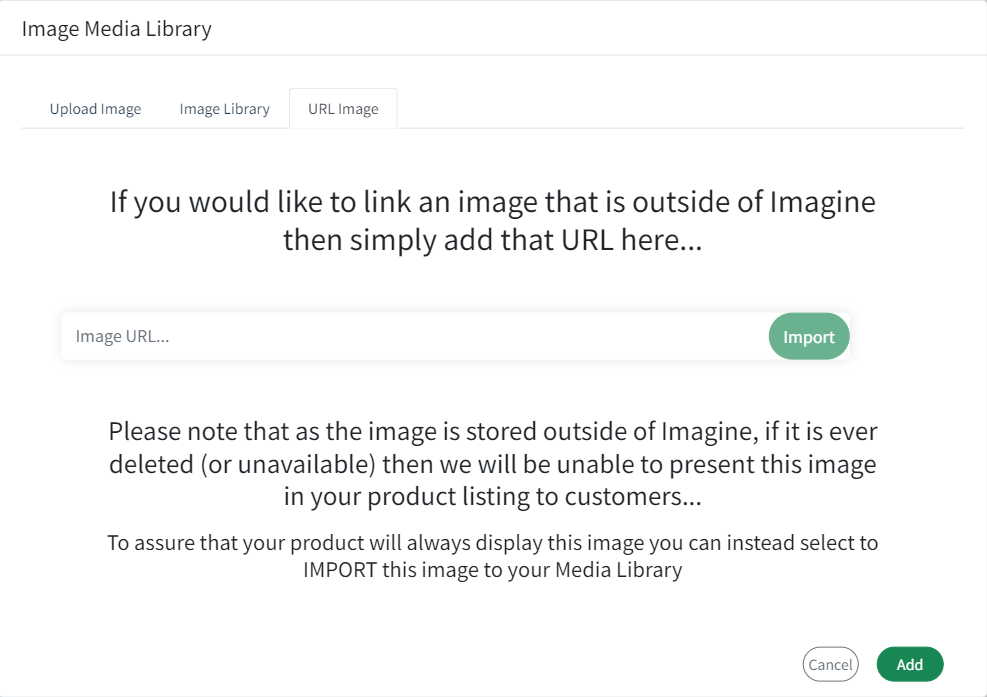Click the green Add button
Image resolution: width=987 pixels, height=697 pixels.
[x=910, y=664]
